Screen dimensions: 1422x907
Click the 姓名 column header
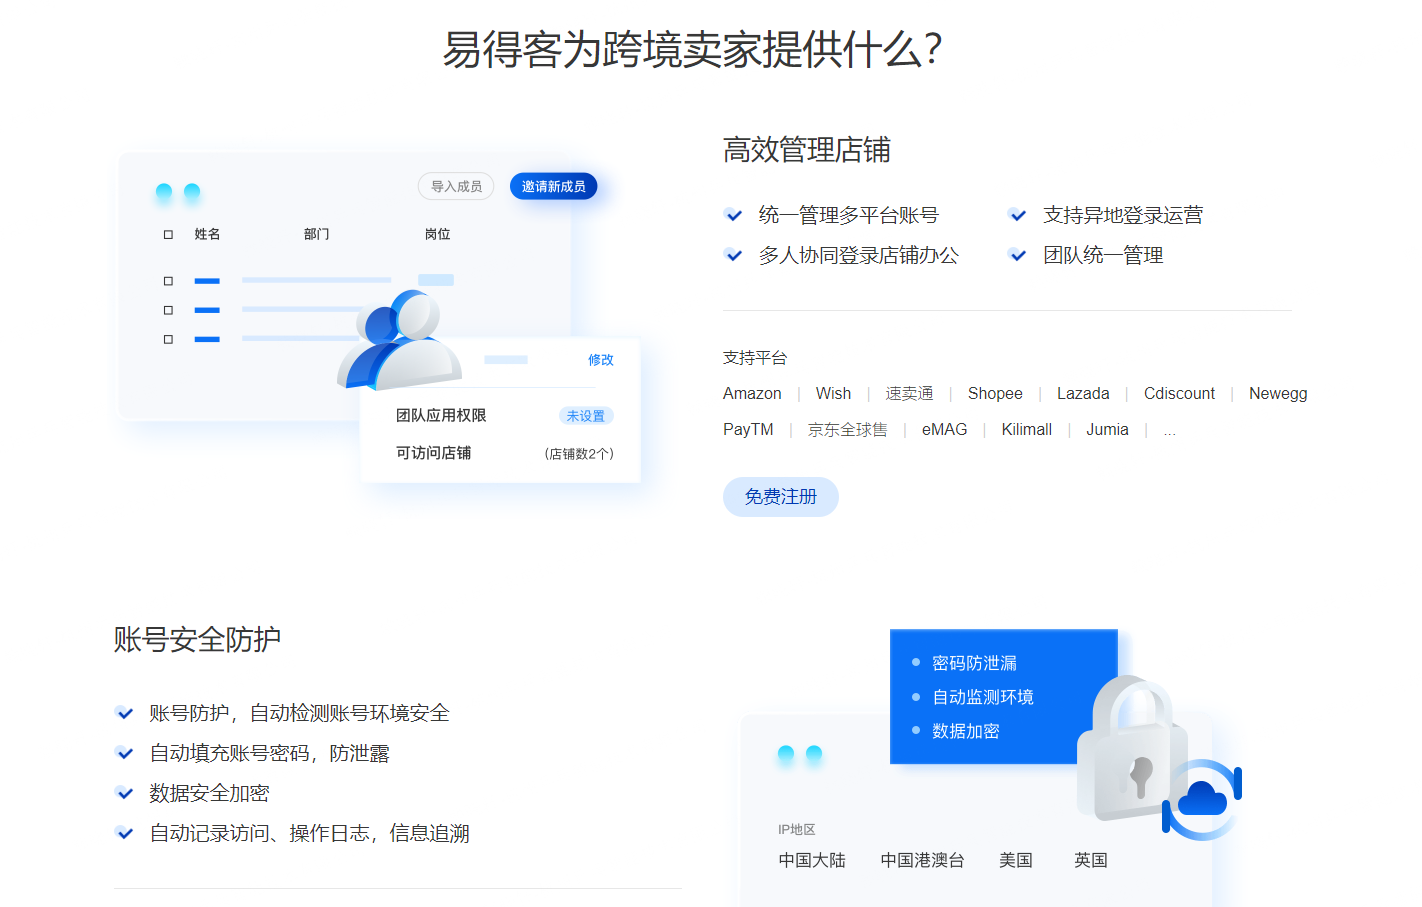(x=207, y=234)
